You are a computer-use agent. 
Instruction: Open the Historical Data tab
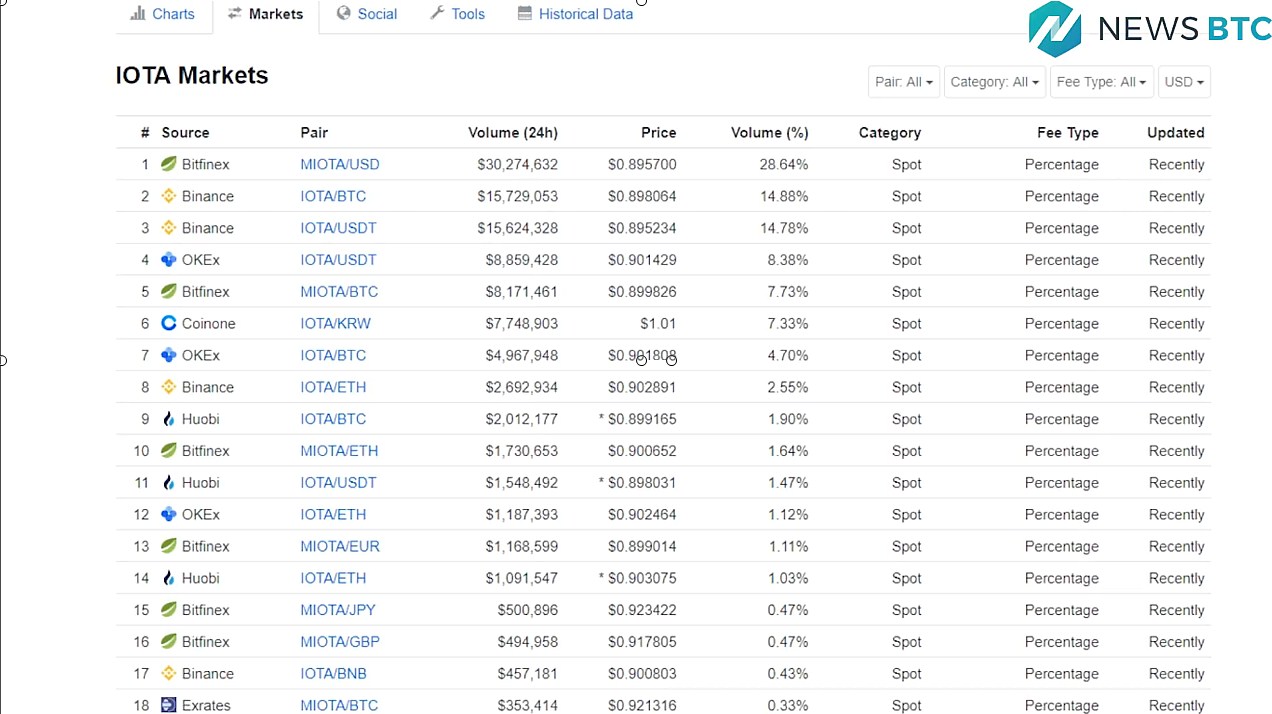[575, 14]
